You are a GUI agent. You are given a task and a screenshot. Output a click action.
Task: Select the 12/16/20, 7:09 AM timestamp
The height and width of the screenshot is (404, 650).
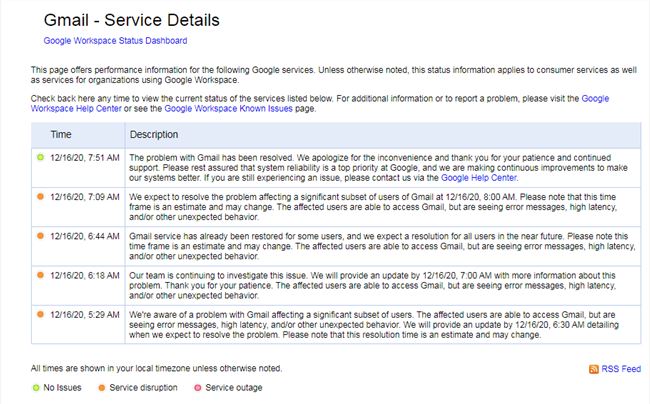(85, 197)
